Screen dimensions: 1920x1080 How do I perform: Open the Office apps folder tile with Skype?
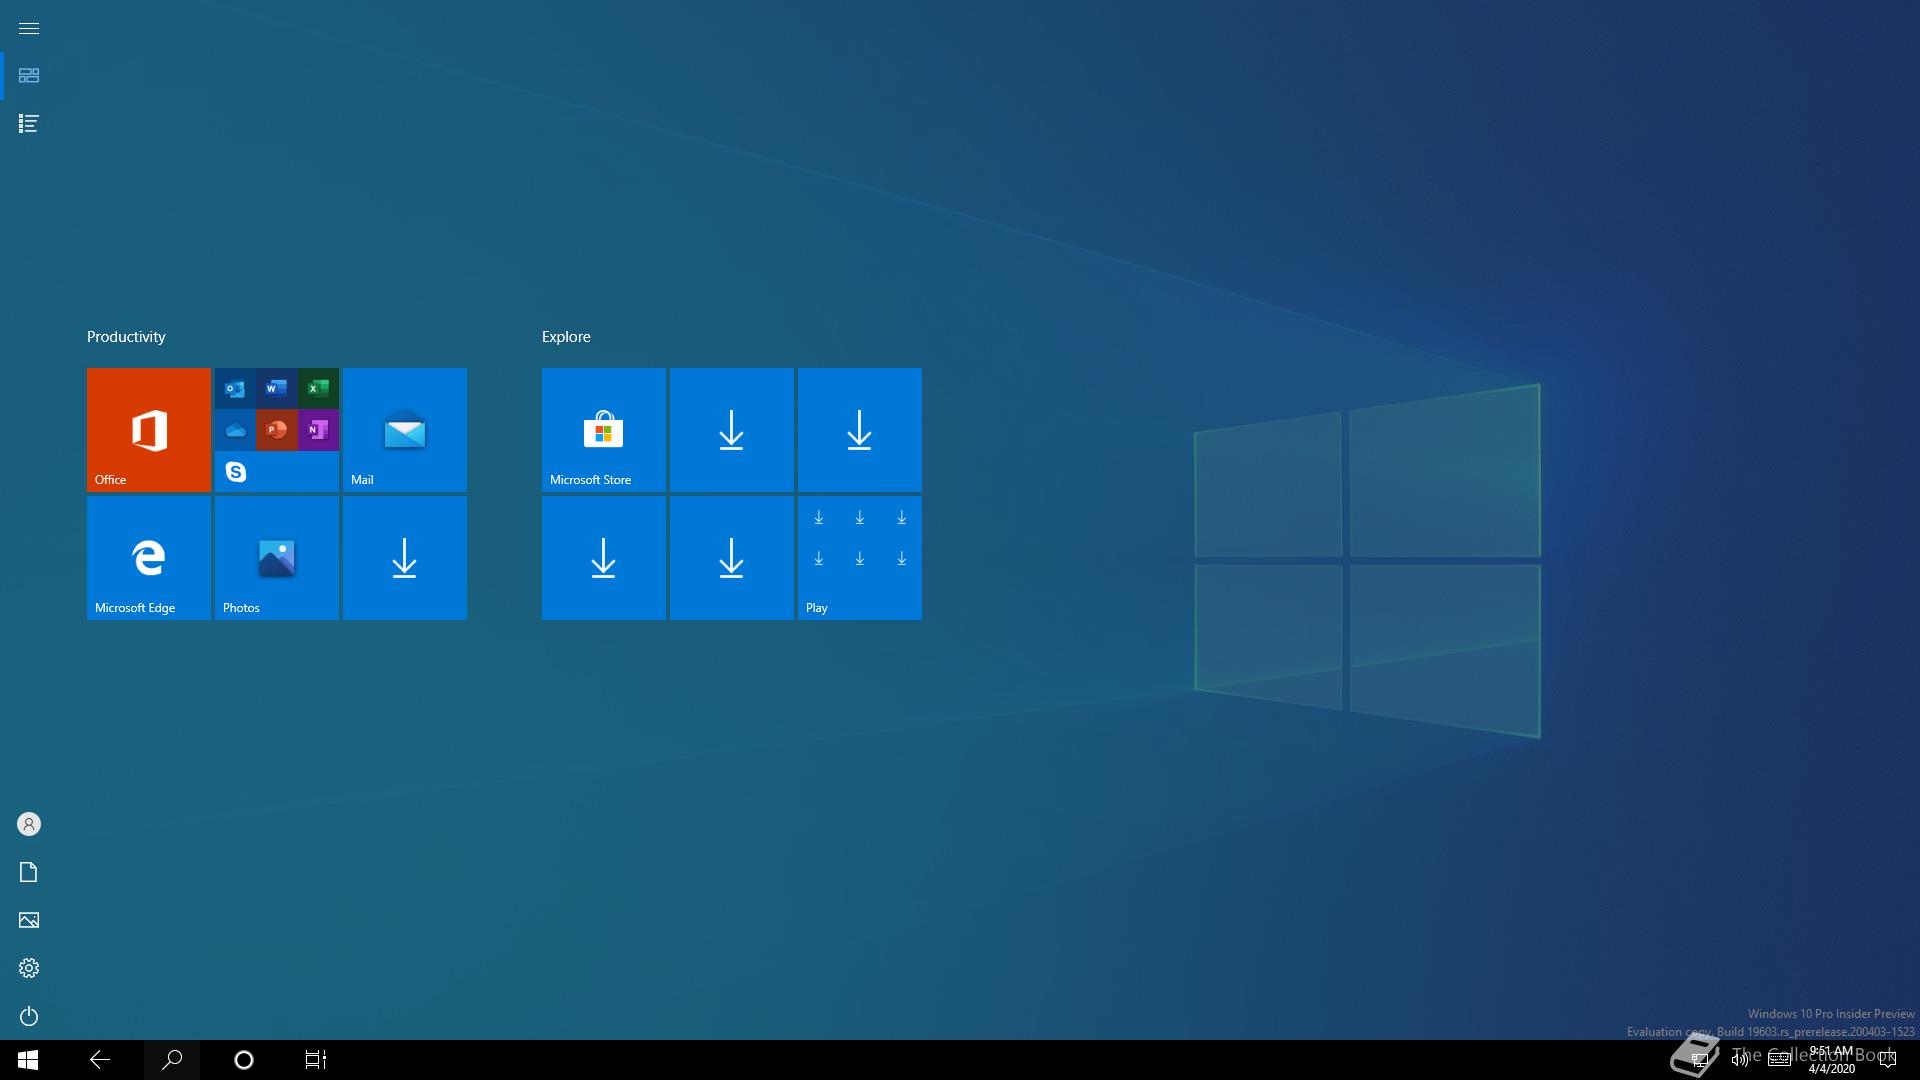(x=277, y=430)
